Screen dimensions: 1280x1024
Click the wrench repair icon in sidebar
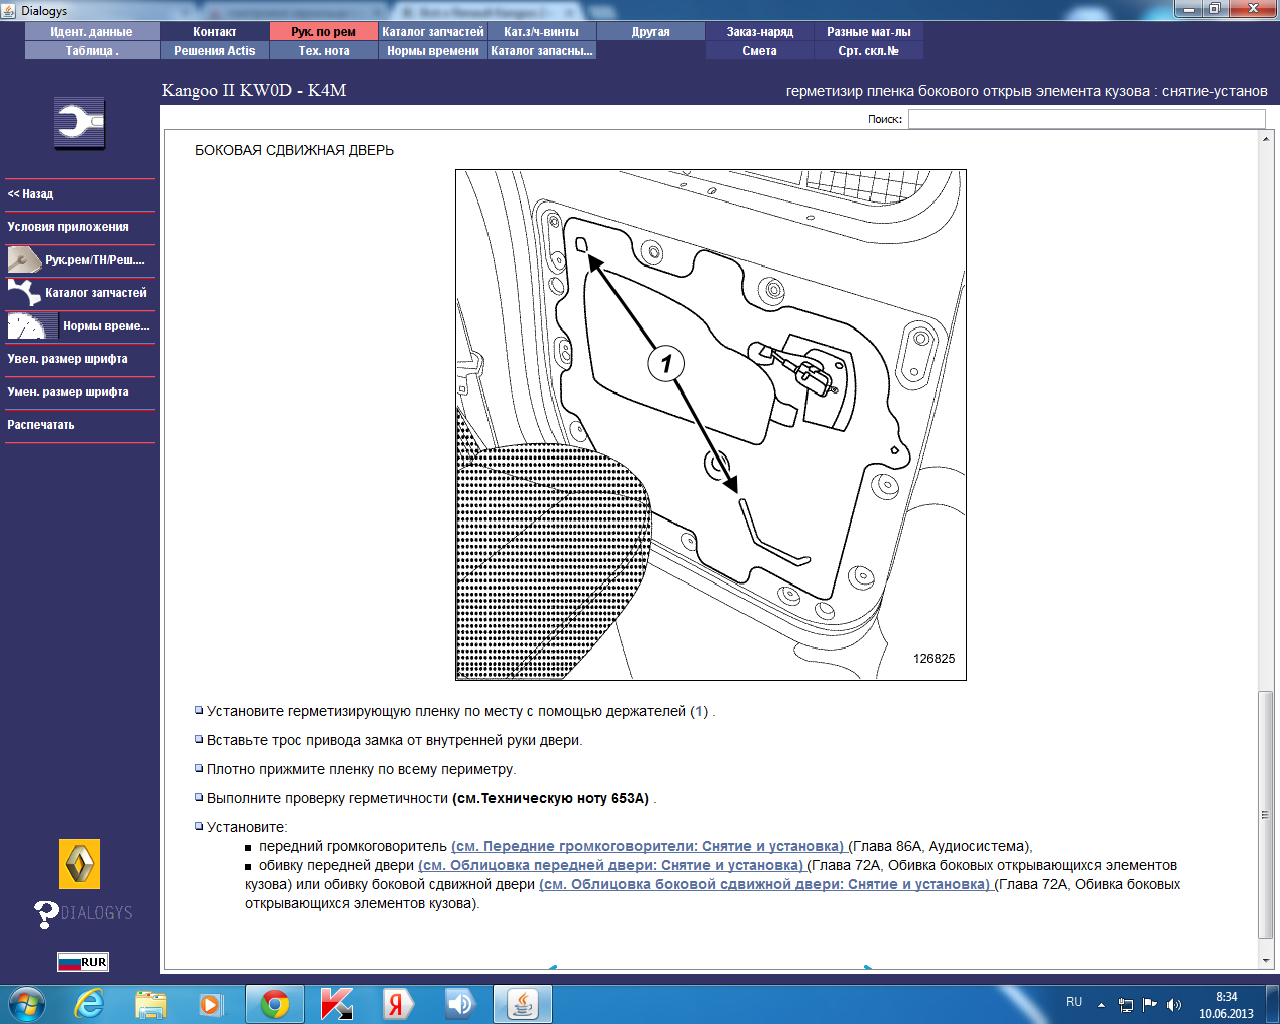pos(80,124)
